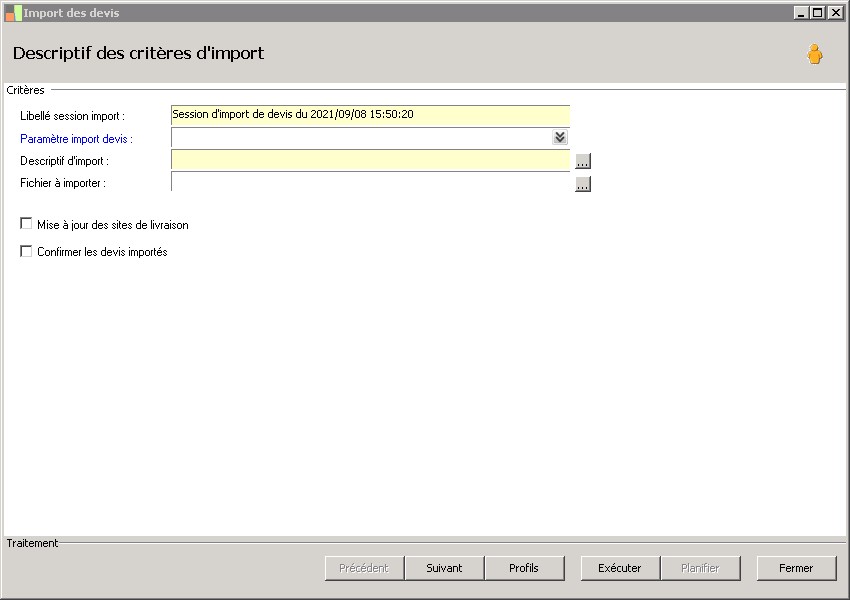Go to next step with Suivant
Image resolution: width=850 pixels, height=600 pixels.
point(444,568)
